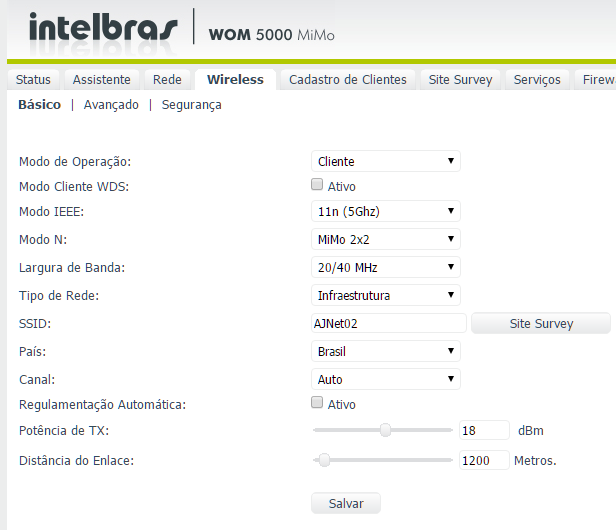The width and height of the screenshot is (616, 530).
Task: Open the Avançado wireless settings link
Action: click(111, 105)
